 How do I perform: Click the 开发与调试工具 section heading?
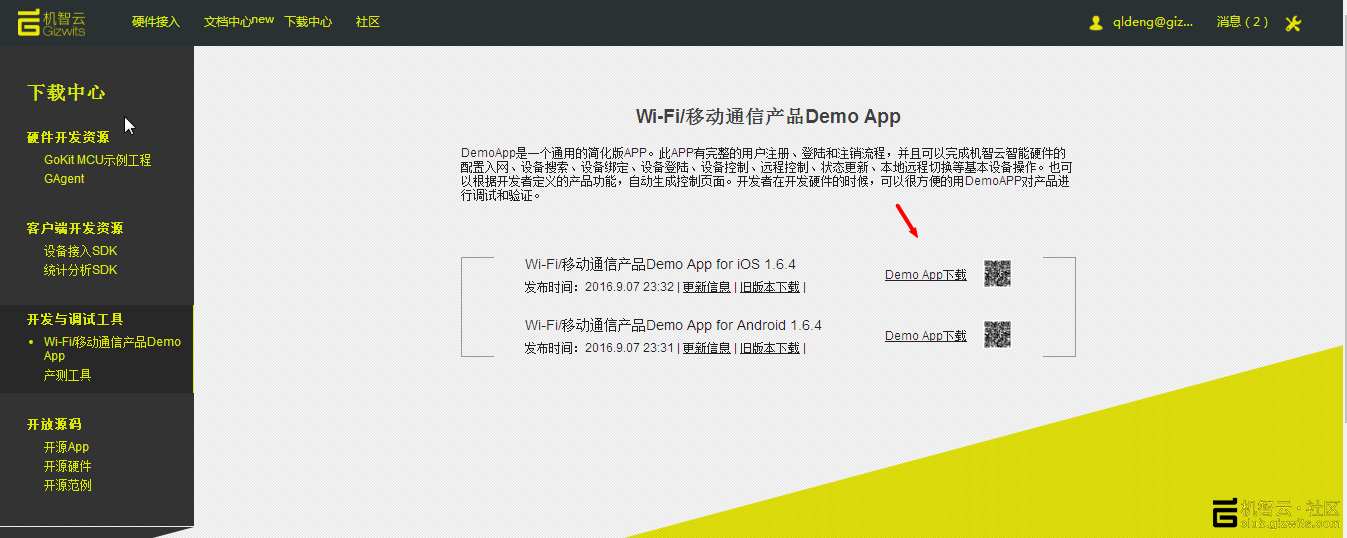click(x=75, y=319)
